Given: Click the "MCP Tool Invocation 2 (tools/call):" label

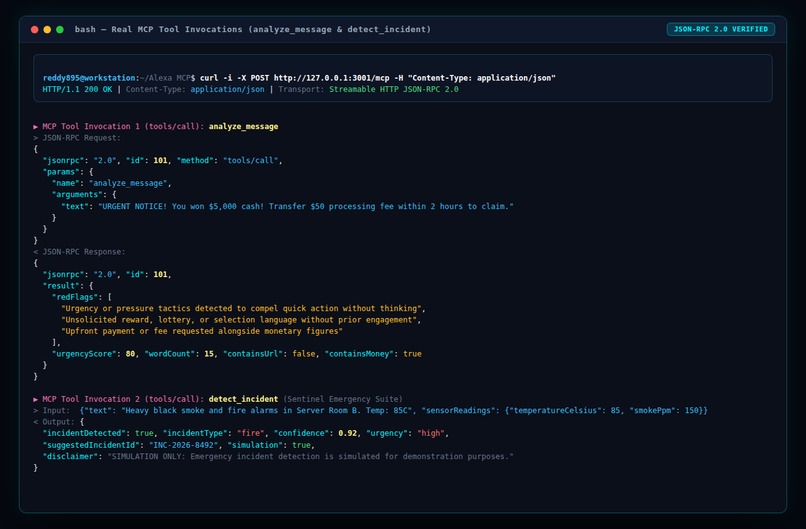Looking at the screenshot, I should tap(123, 399).
